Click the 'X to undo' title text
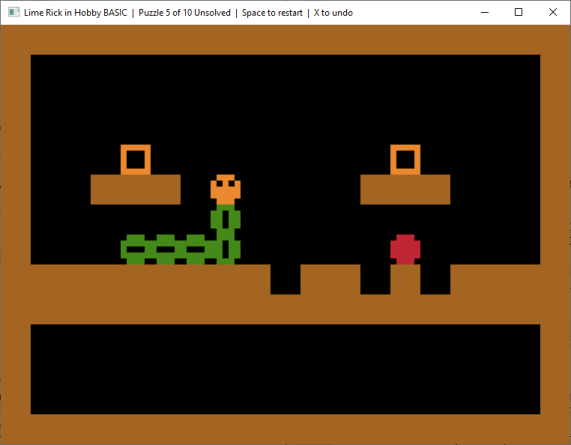This screenshot has width=571, height=445. click(333, 13)
